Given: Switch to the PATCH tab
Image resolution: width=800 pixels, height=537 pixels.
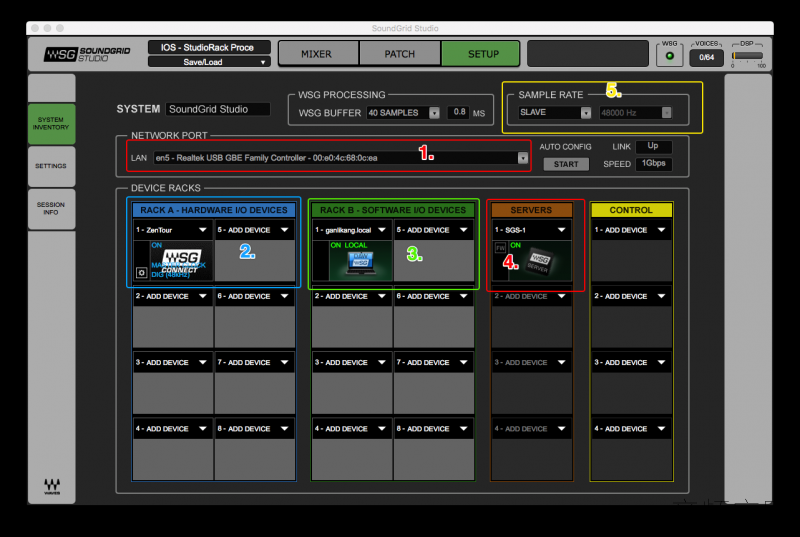Looking at the screenshot, I should pos(399,54).
